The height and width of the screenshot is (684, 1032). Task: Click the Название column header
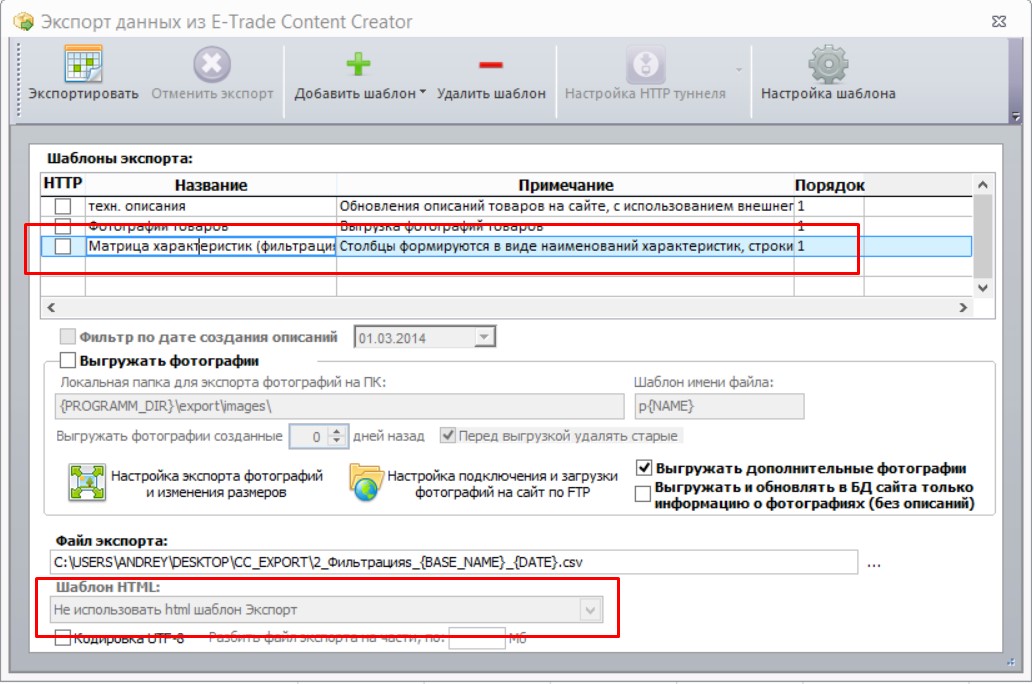pos(211,185)
